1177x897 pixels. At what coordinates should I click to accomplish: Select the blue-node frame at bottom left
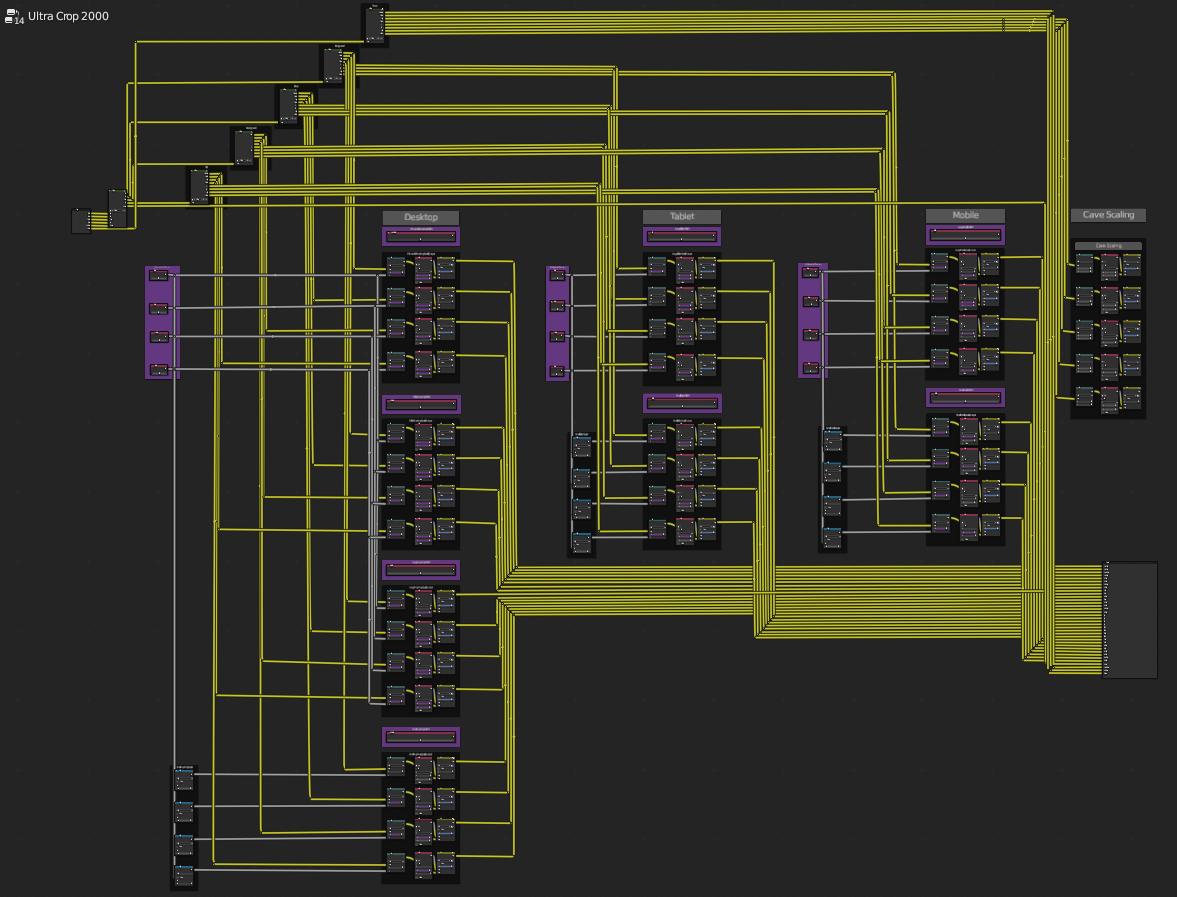click(x=184, y=828)
